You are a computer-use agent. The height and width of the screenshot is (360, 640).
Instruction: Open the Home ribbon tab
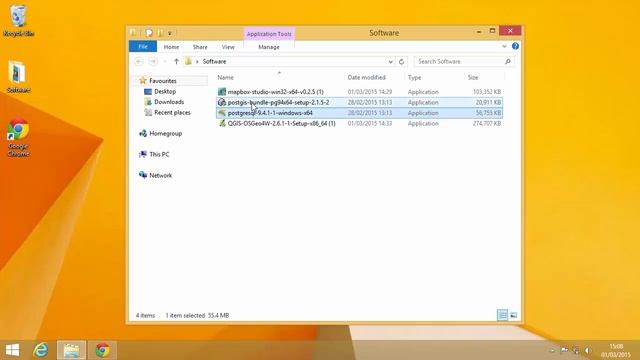click(x=171, y=47)
